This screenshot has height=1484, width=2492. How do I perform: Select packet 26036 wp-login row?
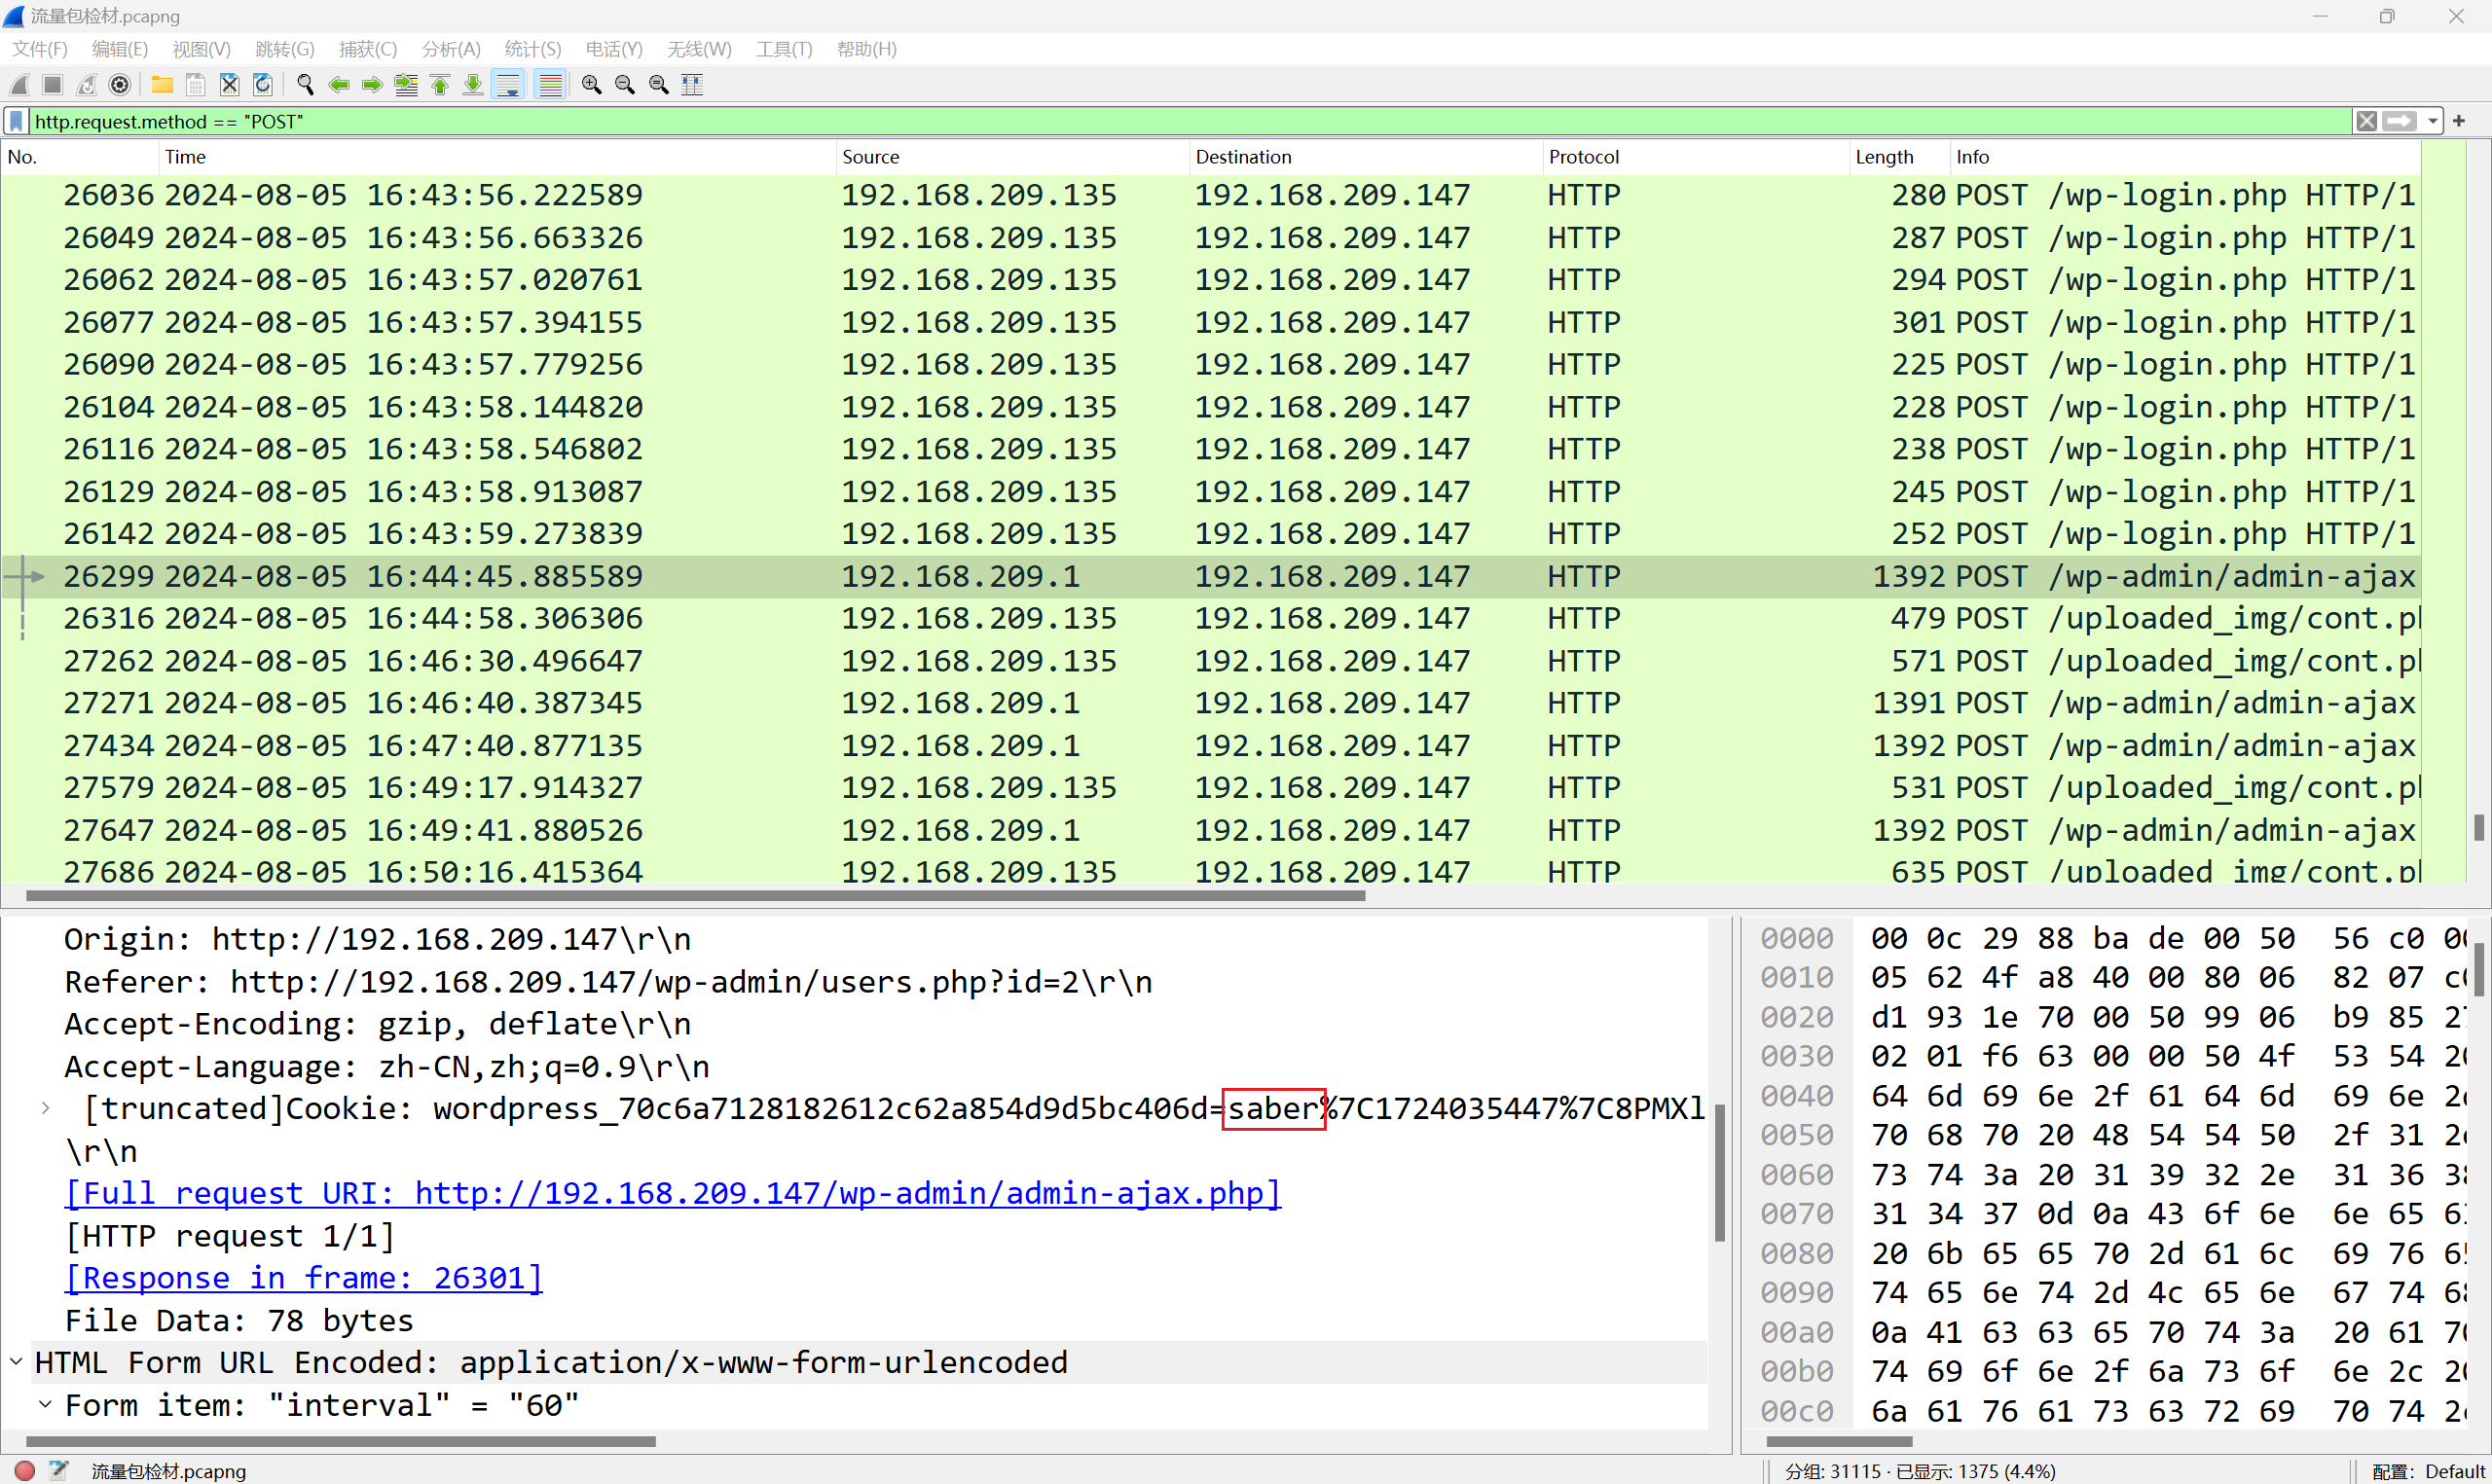coord(1210,195)
